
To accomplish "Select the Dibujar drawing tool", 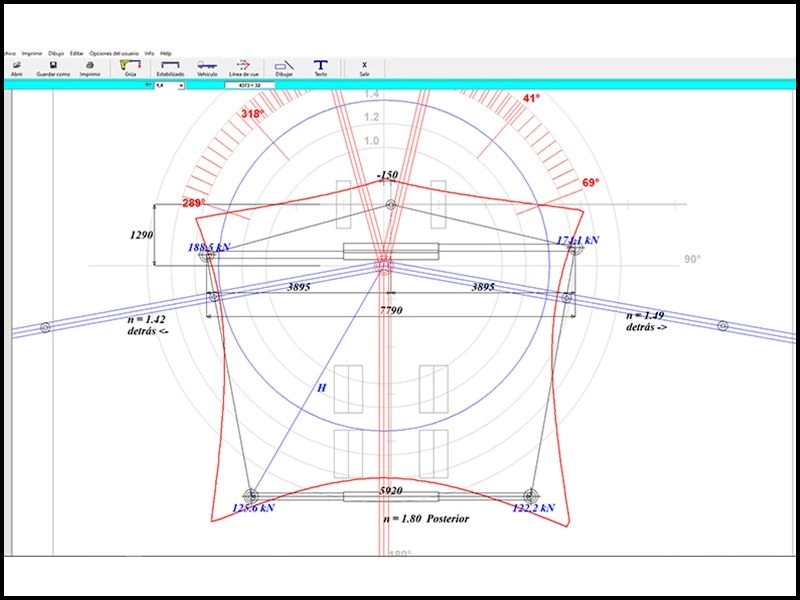I will (284, 67).
